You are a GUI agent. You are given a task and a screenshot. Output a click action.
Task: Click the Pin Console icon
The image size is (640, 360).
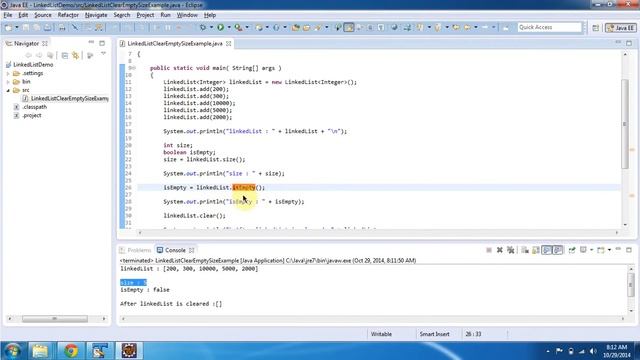(572, 250)
